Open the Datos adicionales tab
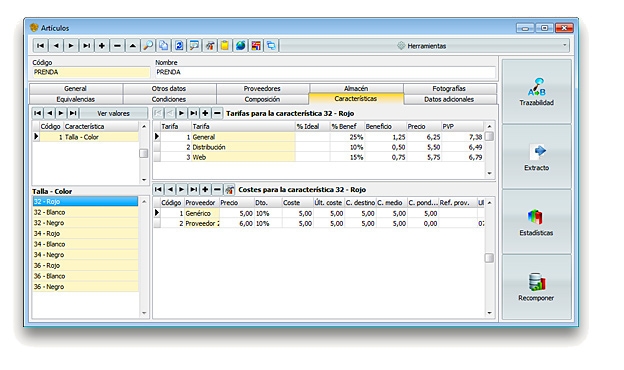The height and width of the screenshot is (370, 624). pyautogui.click(x=449, y=99)
